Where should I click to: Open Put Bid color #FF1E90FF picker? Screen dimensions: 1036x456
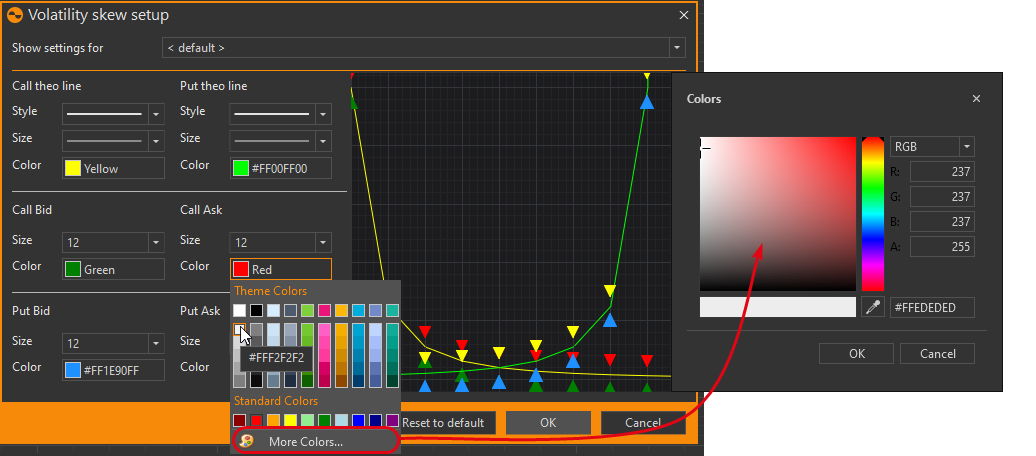coord(113,370)
